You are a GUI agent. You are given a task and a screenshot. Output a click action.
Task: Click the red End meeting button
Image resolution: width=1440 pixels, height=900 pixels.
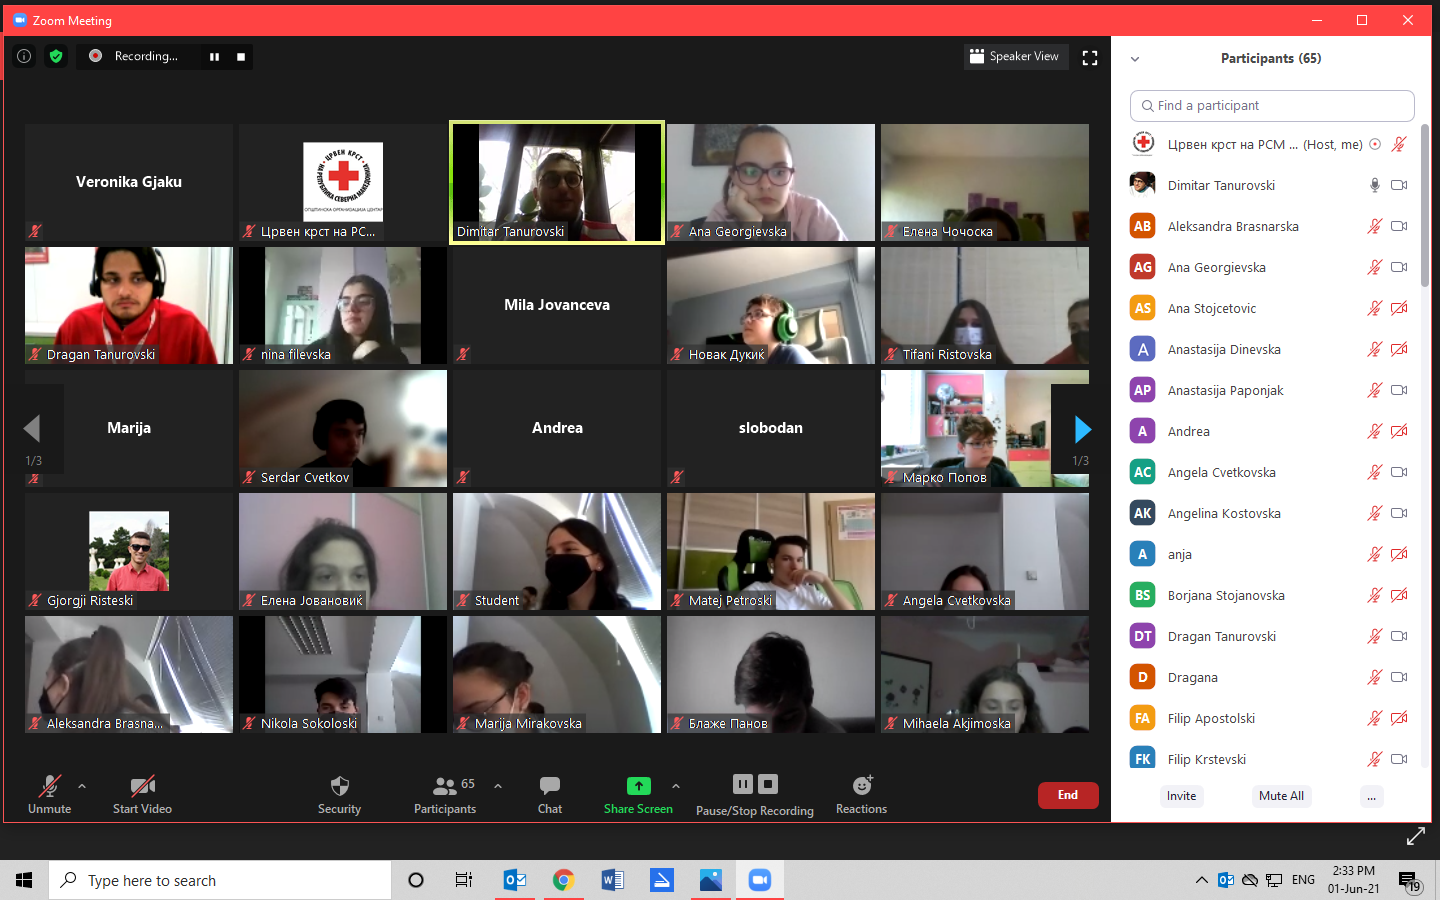pyautogui.click(x=1068, y=795)
